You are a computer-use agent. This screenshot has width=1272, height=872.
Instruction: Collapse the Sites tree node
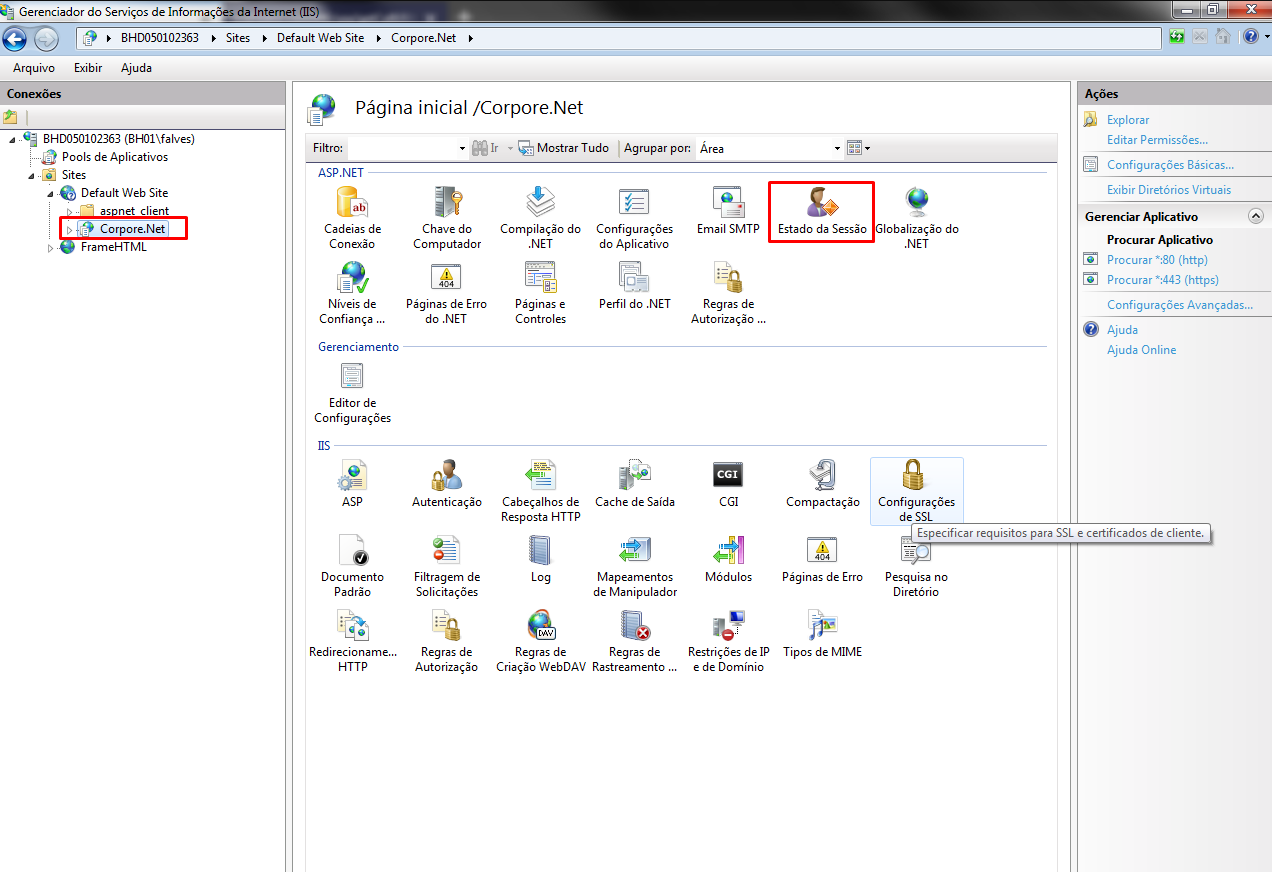click(x=32, y=175)
